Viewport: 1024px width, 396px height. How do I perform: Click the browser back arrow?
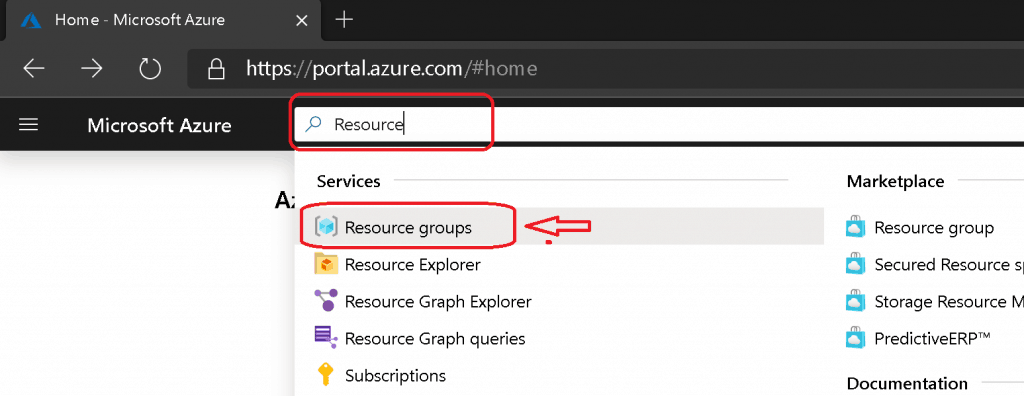click(x=33, y=69)
